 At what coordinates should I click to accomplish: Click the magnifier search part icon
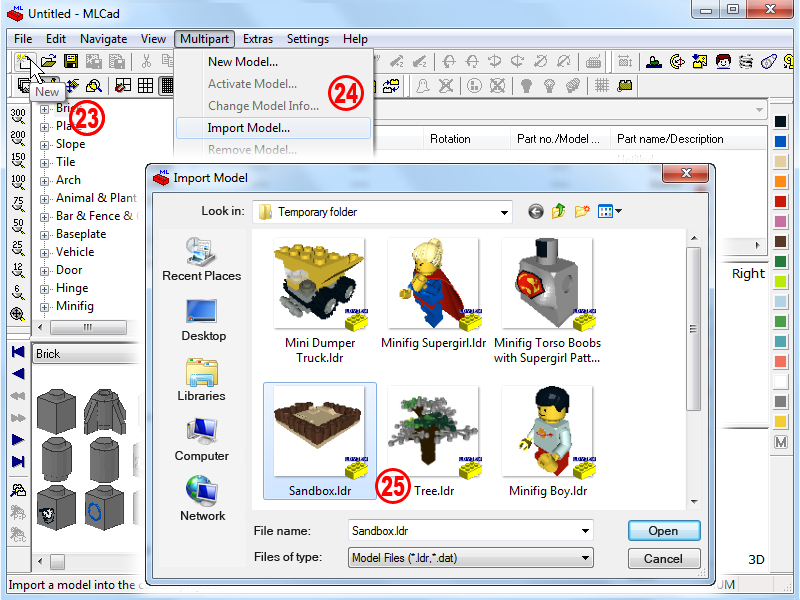tap(94, 85)
